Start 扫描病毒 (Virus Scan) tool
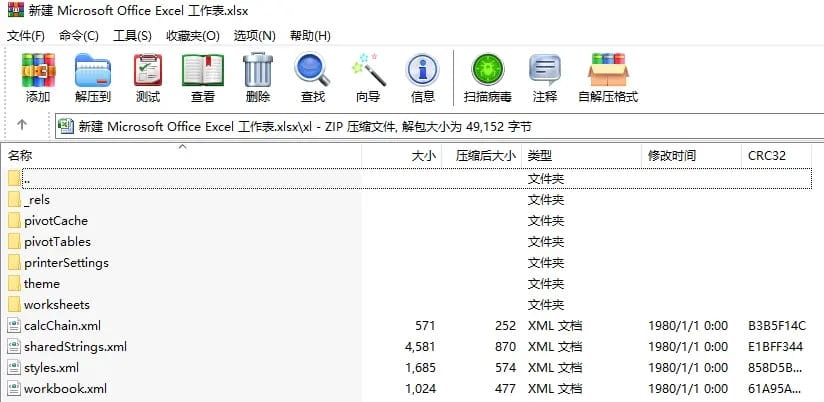The image size is (824, 402). tap(488, 78)
